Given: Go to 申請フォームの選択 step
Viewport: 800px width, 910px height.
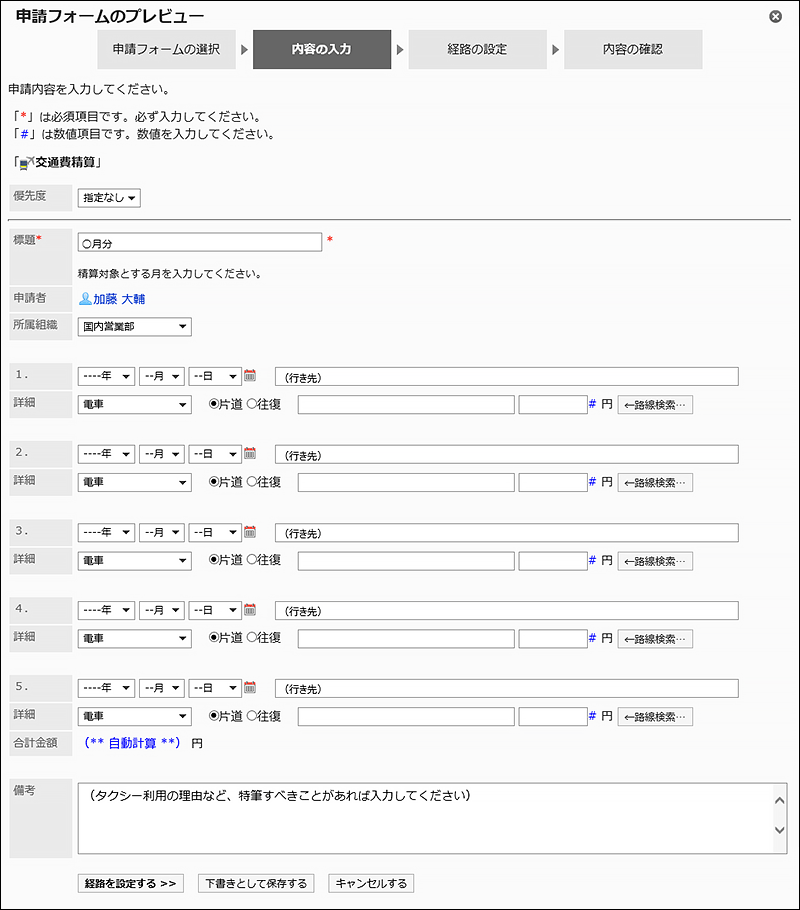Looking at the screenshot, I should pos(167,49).
